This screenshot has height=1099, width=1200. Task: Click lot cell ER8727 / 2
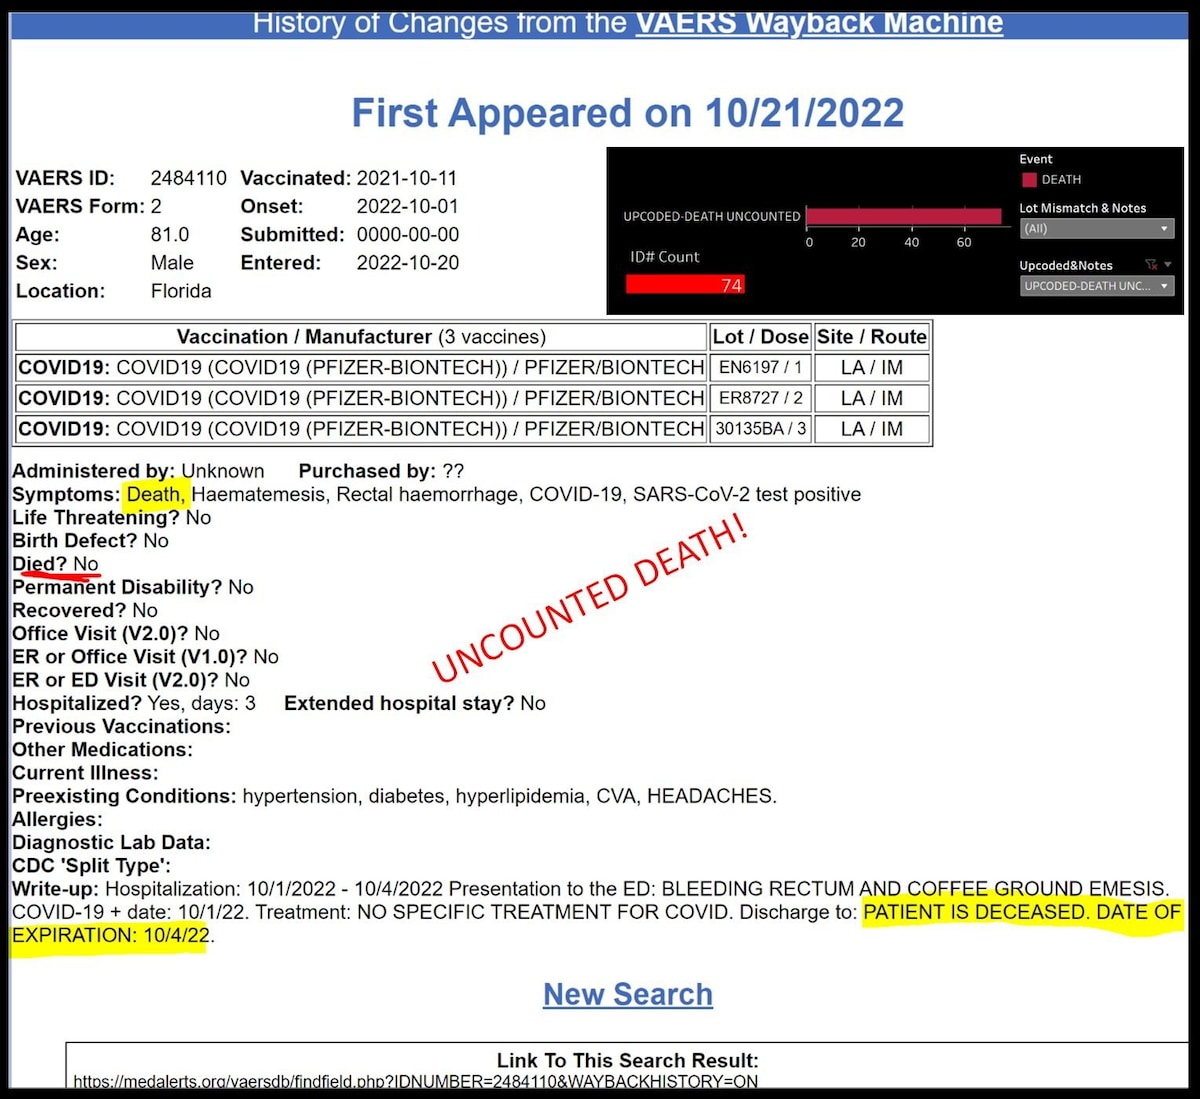click(x=760, y=398)
